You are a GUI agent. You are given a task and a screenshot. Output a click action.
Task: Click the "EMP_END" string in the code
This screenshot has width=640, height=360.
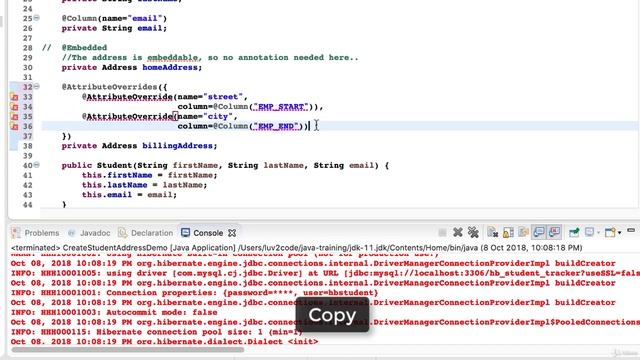tap(276, 126)
